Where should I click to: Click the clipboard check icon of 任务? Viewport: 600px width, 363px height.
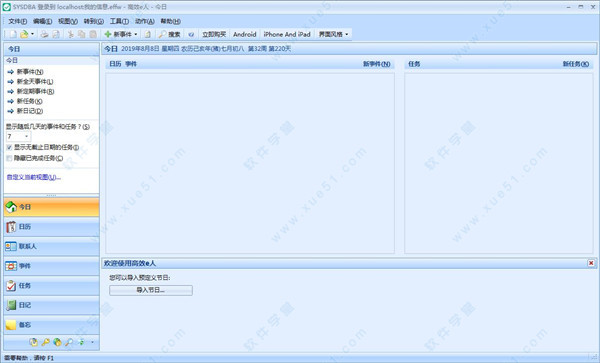pos(11,286)
